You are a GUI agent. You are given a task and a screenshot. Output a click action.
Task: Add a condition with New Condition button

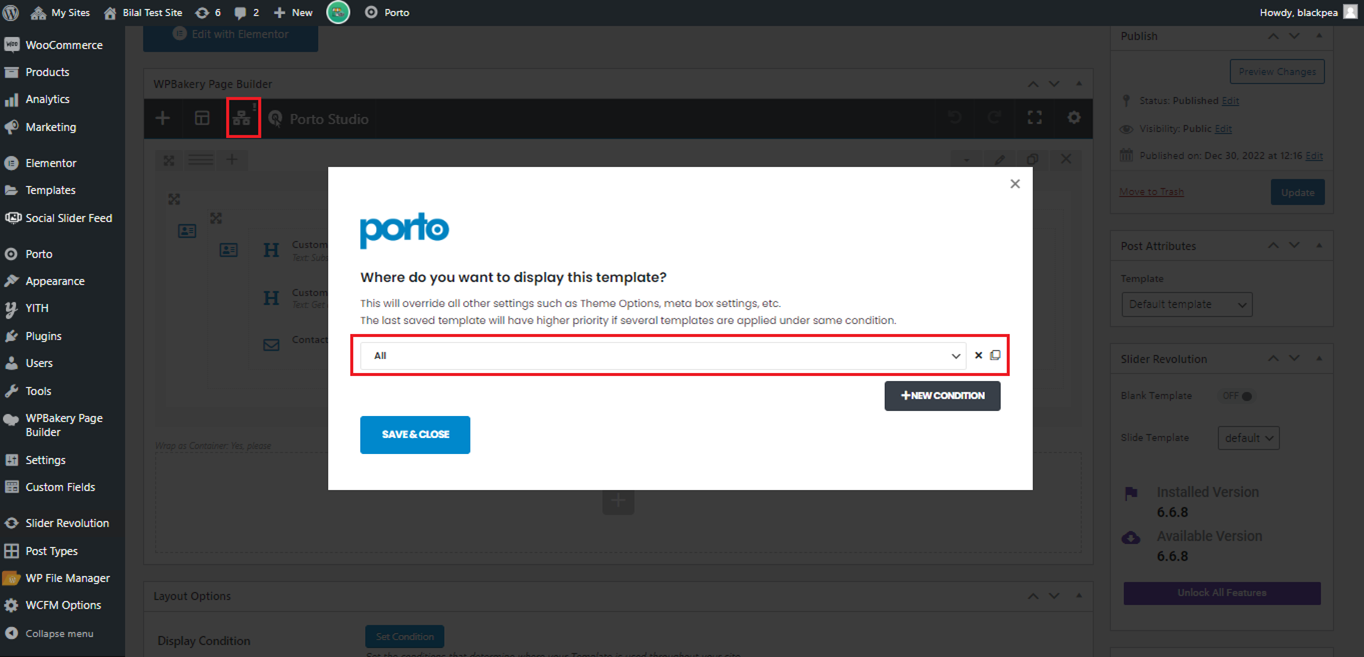point(942,396)
